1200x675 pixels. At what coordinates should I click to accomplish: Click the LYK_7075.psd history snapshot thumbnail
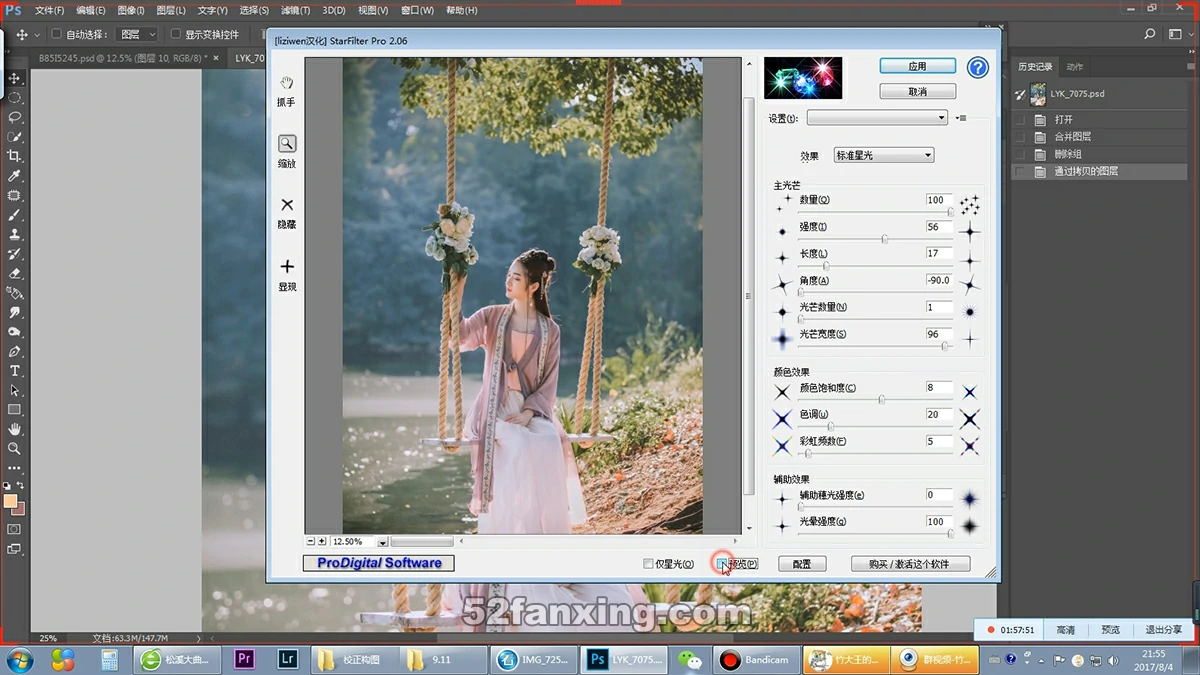(1037, 94)
